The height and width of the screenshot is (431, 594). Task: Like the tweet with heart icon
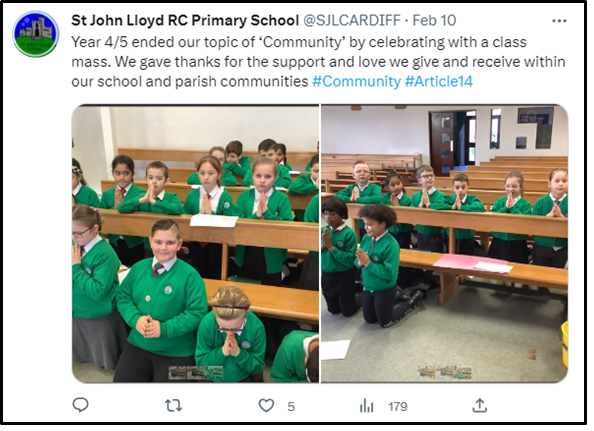[x=266, y=406]
